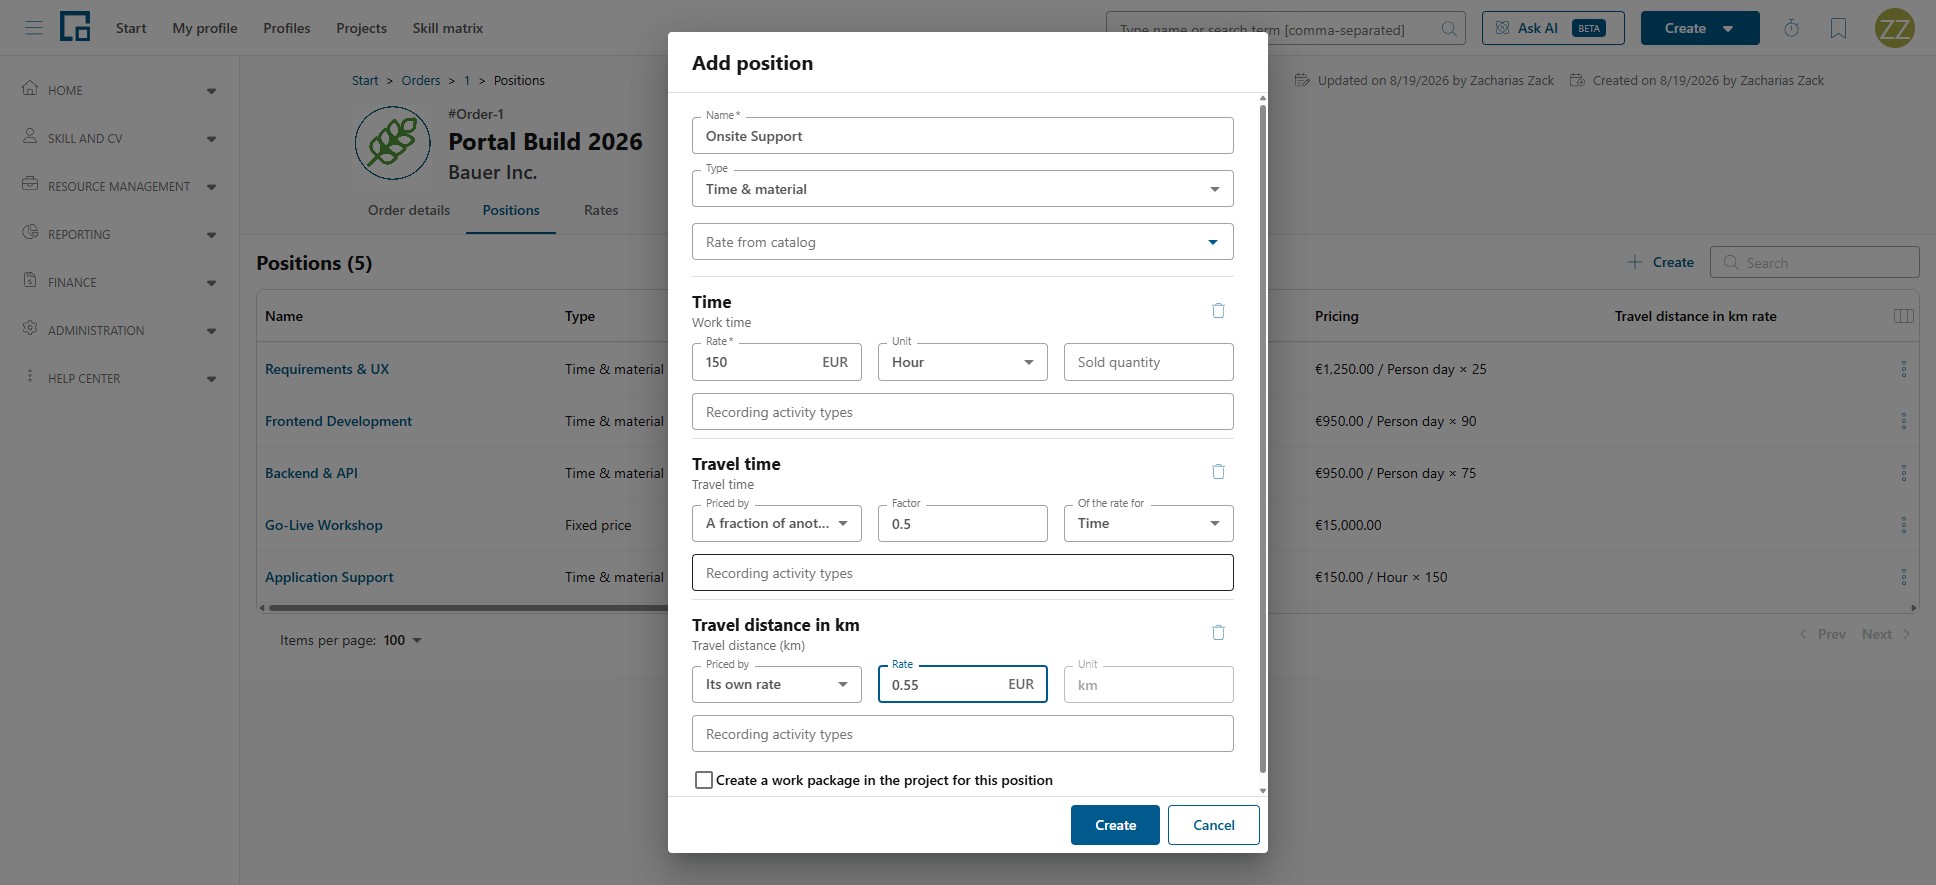Screen dimensions: 1936x885
Task: Open the bookmarks icon
Action: [x=1838, y=28]
